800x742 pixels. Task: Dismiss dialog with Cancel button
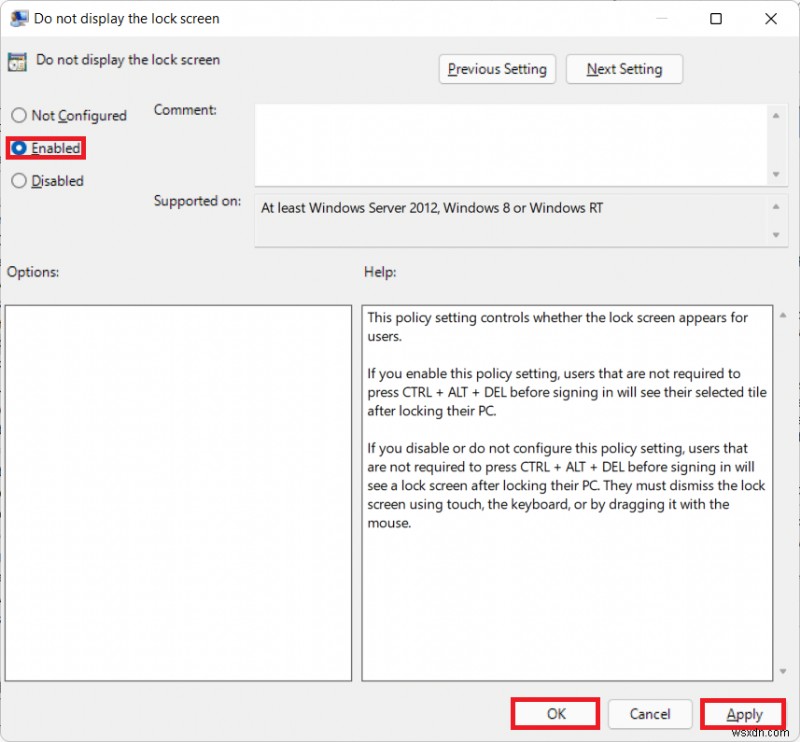point(649,713)
